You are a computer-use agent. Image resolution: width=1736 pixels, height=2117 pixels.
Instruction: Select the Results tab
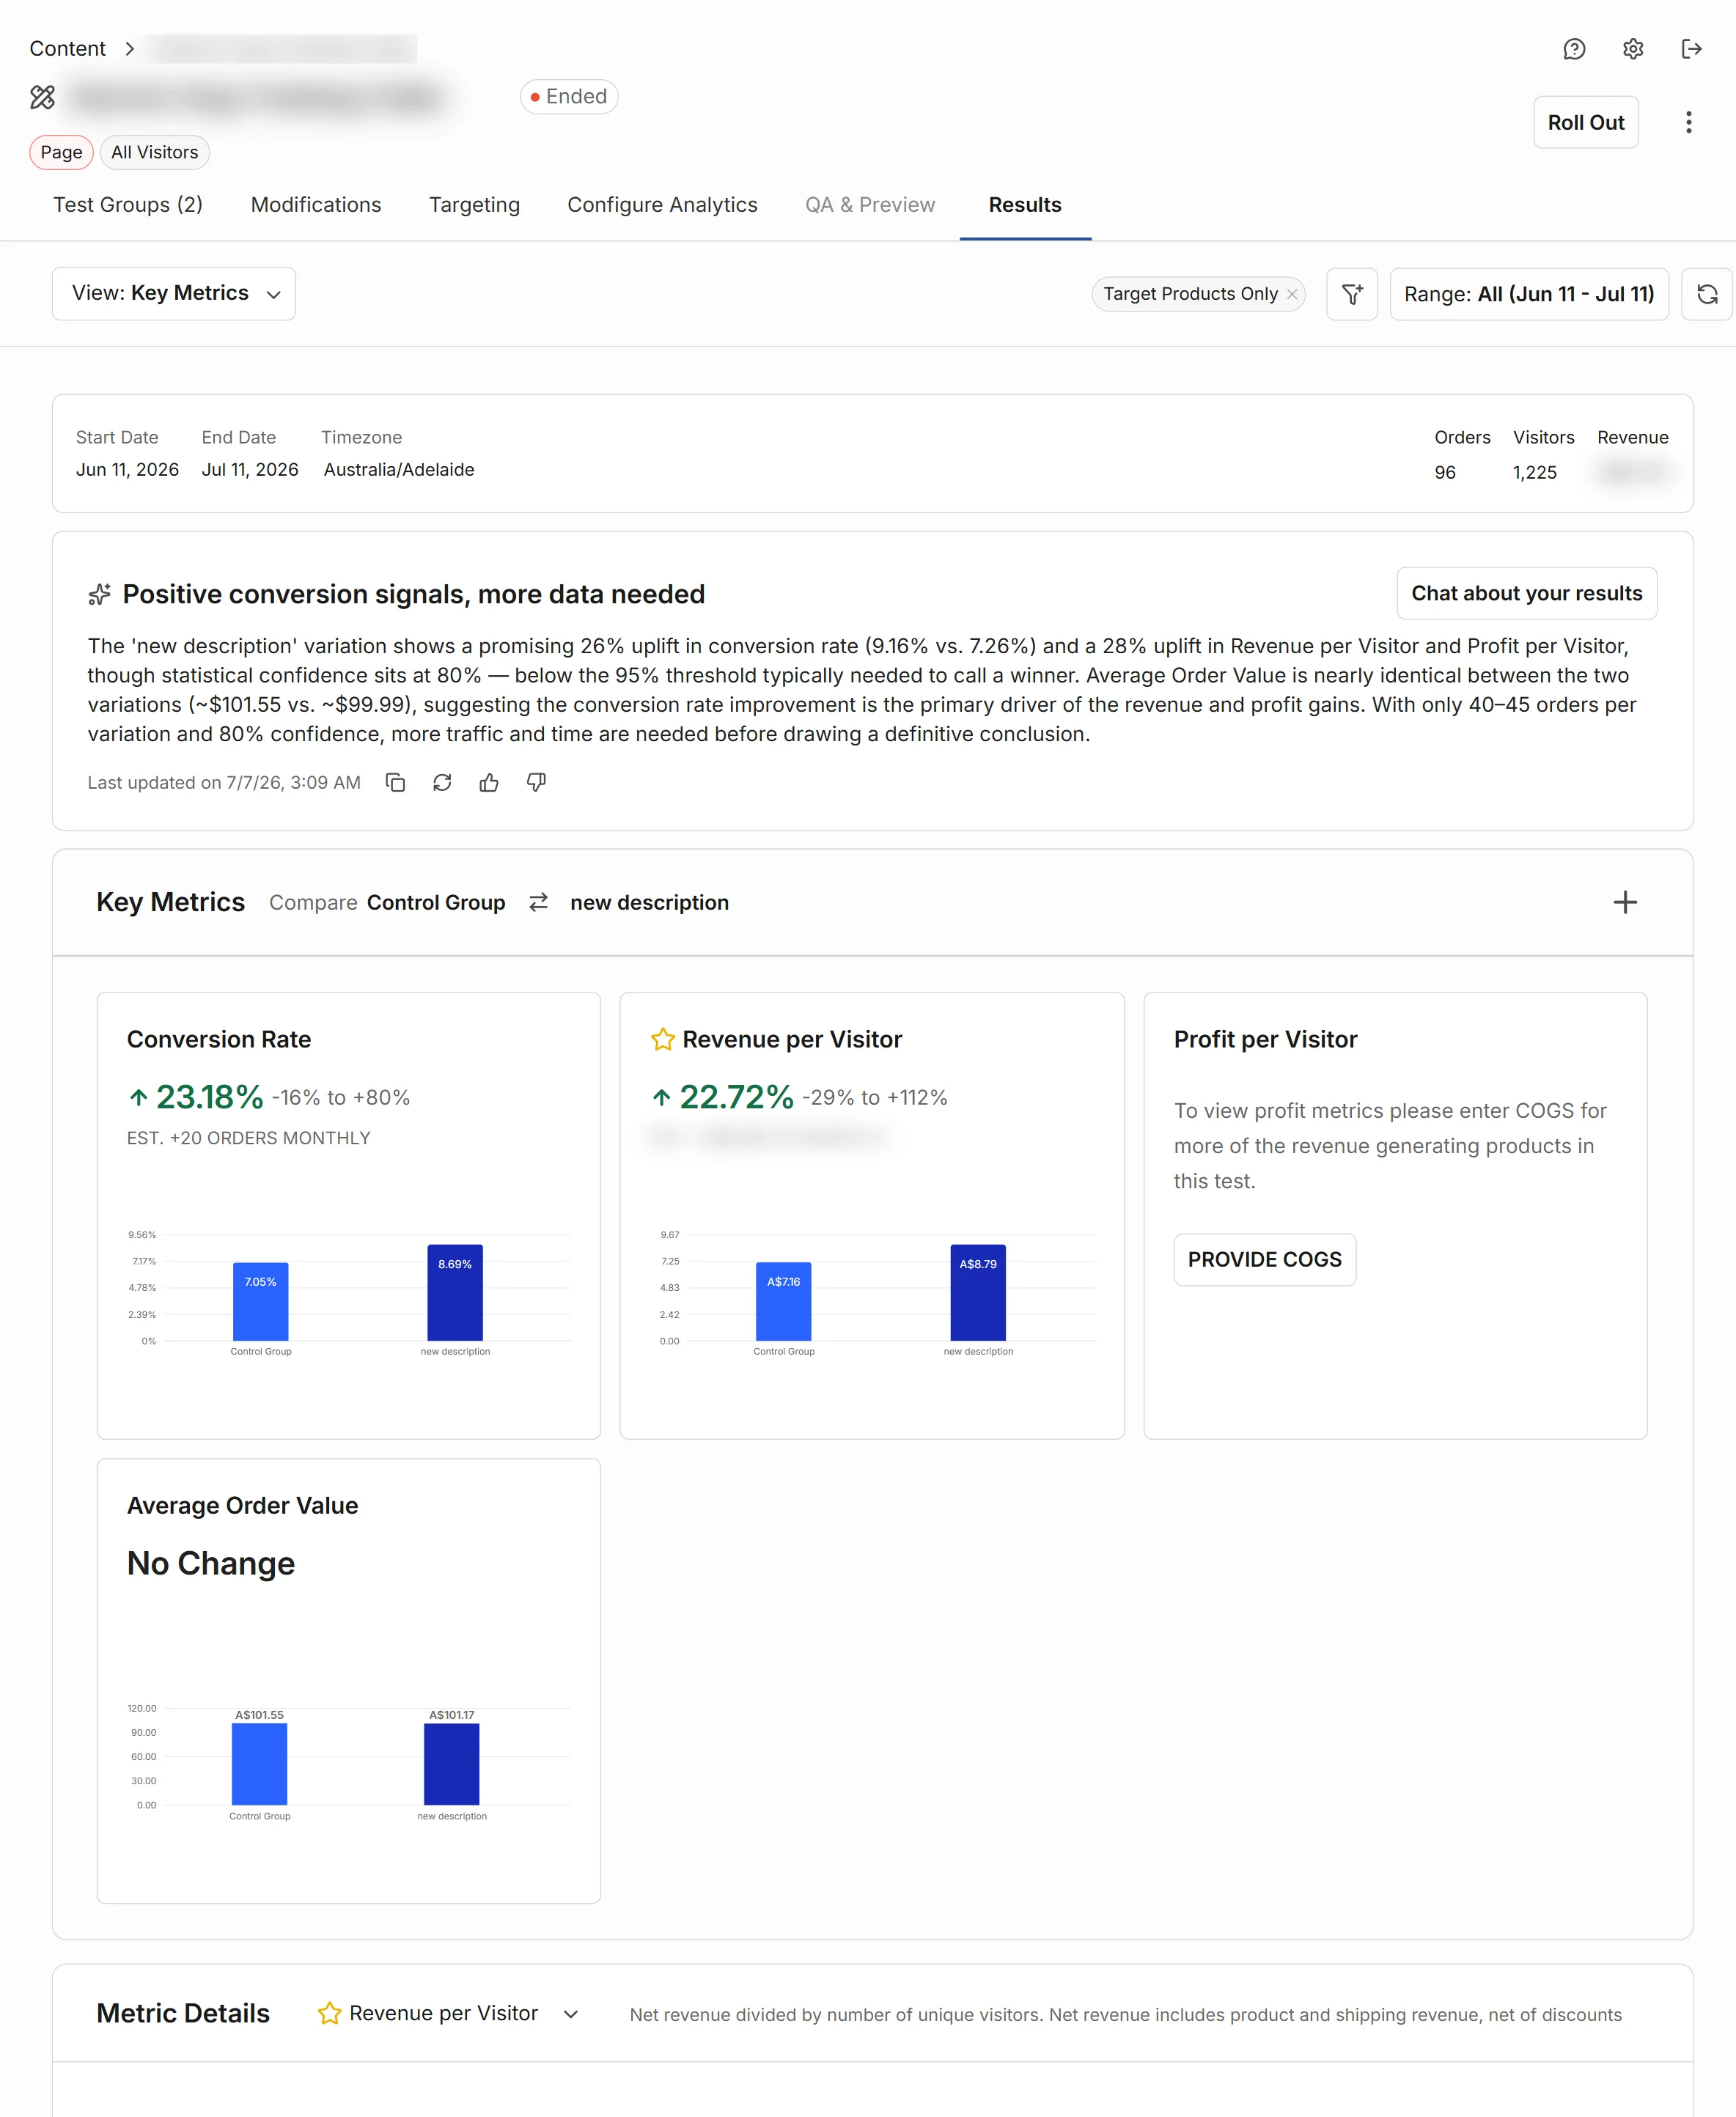coord(1025,205)
